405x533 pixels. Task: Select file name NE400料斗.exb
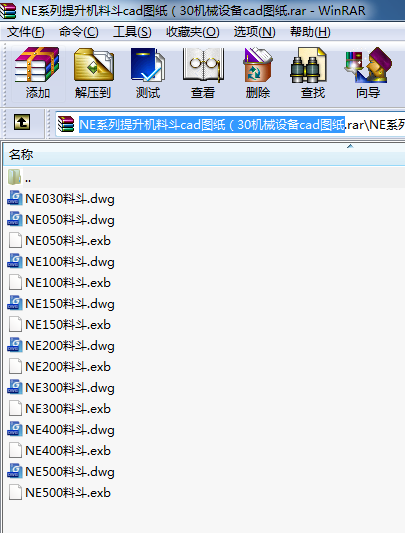coord(68,451)
